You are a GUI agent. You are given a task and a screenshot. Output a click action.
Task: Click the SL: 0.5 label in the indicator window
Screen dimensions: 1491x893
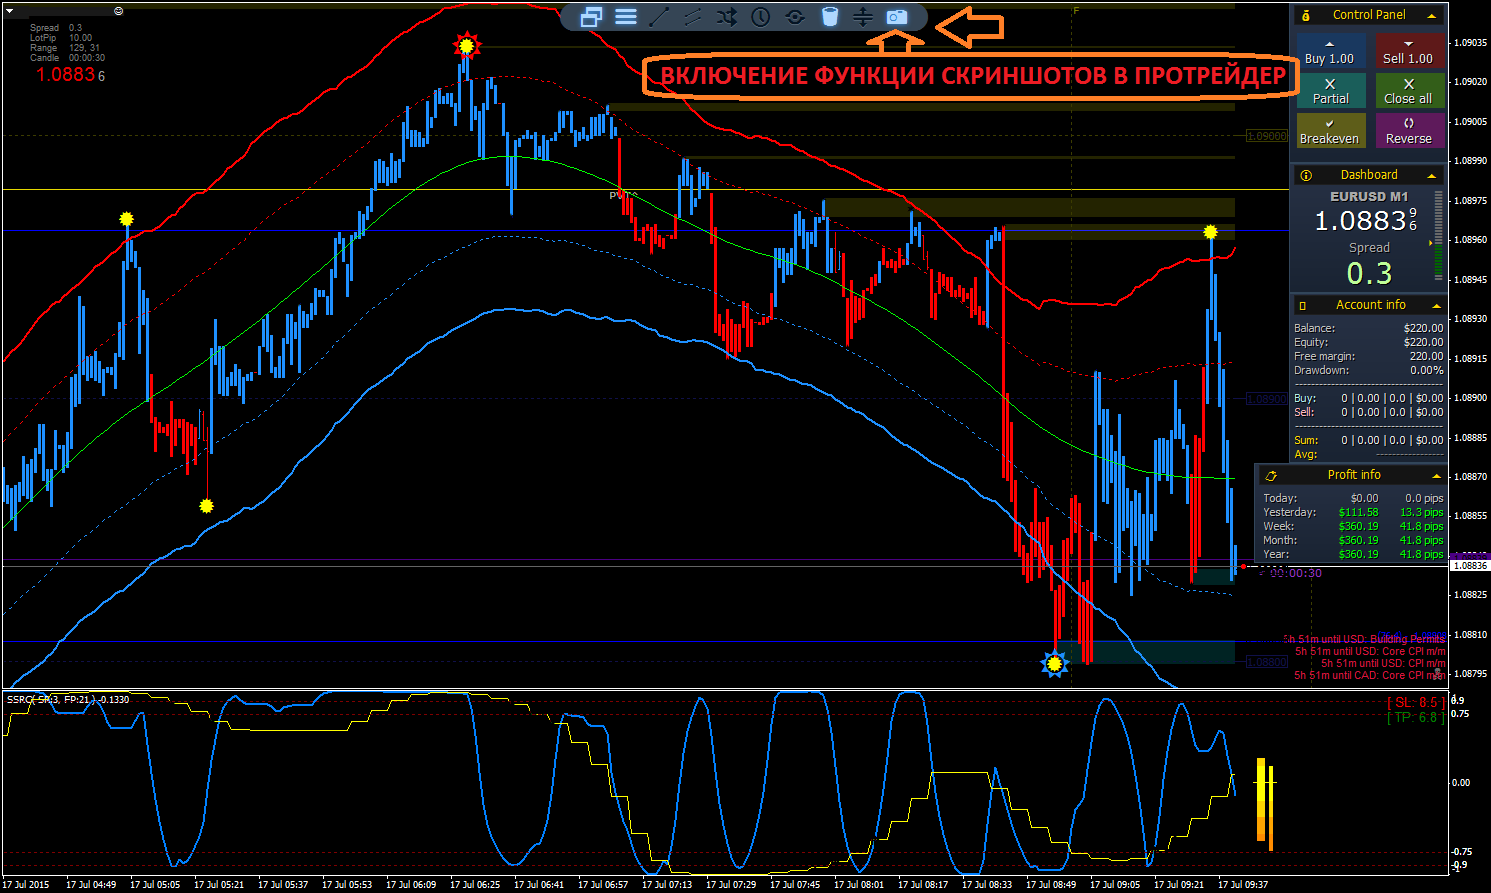click(x=1415, y=703)
